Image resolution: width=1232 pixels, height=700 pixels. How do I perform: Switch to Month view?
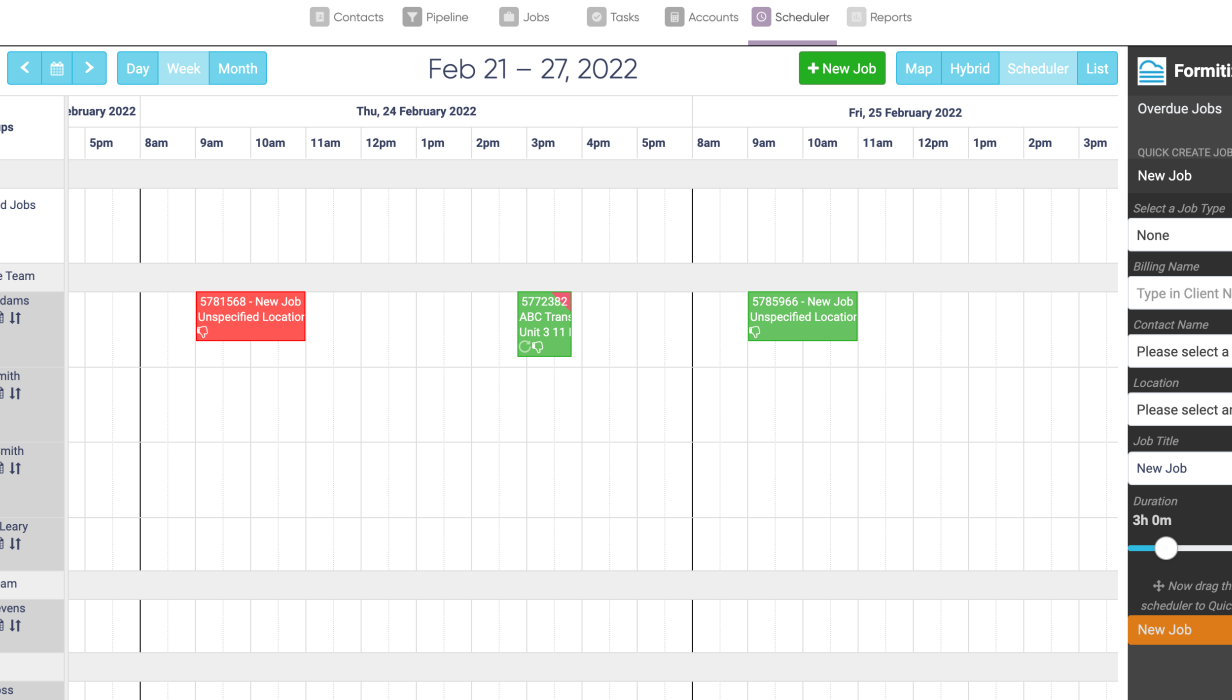click(238, 68)
